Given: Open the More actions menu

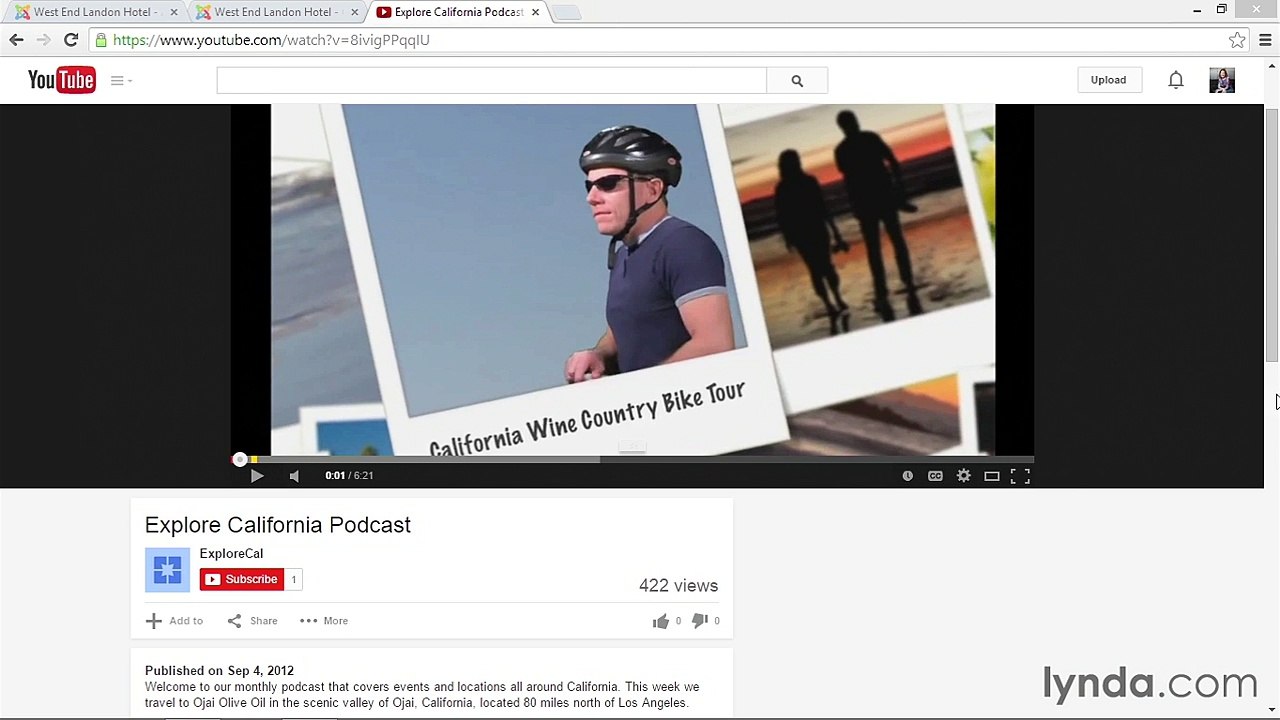Looking at the screenshot, I should [x=323, y=621].
